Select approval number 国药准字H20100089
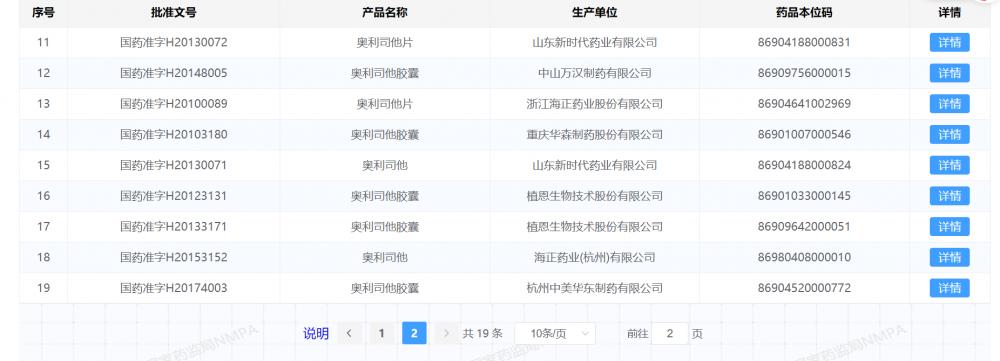The height and width of the screenshot is (361, 1000). [x=173, y=104]
